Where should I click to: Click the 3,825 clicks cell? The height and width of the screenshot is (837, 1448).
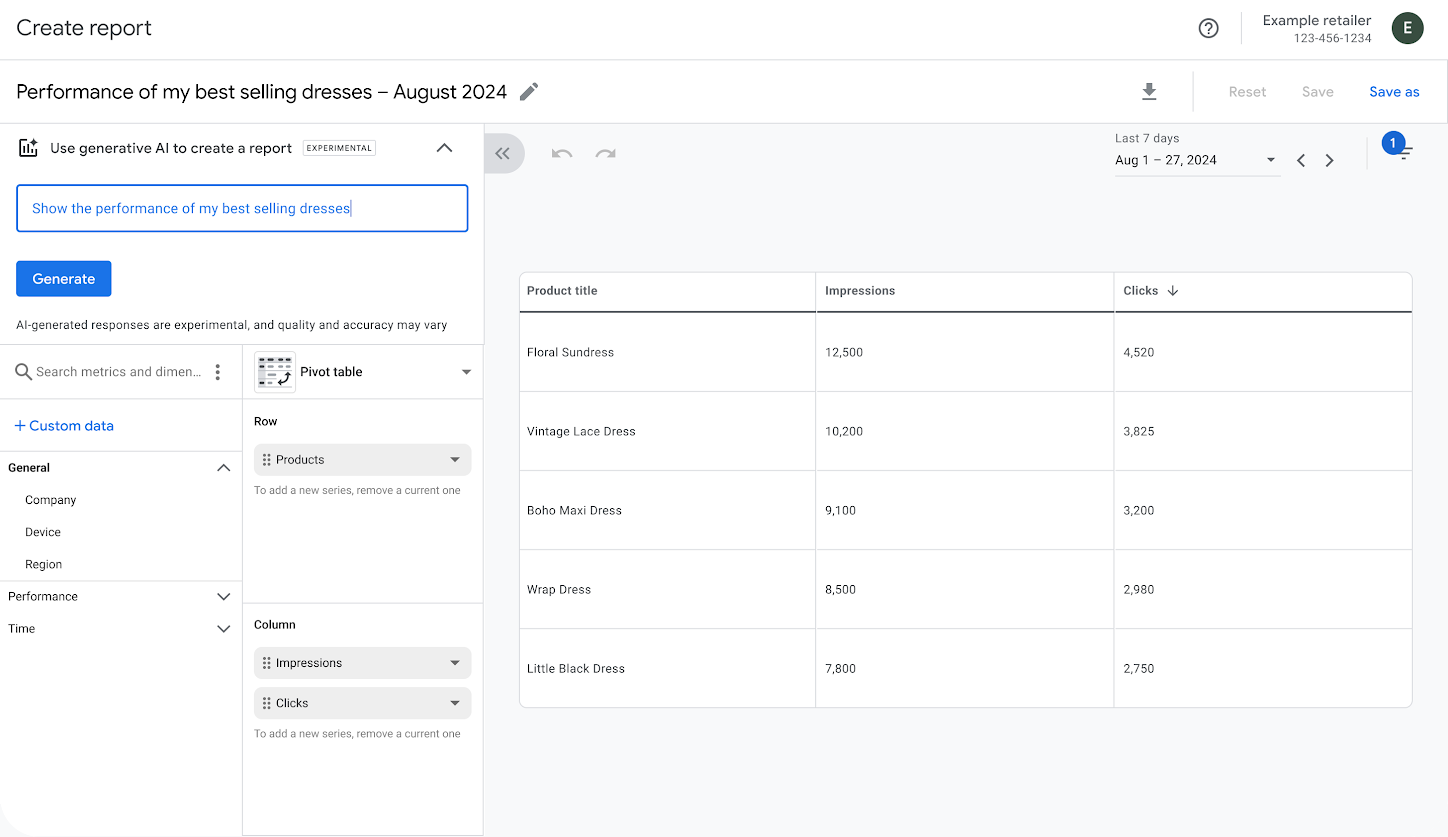[x=1139, y=431]
